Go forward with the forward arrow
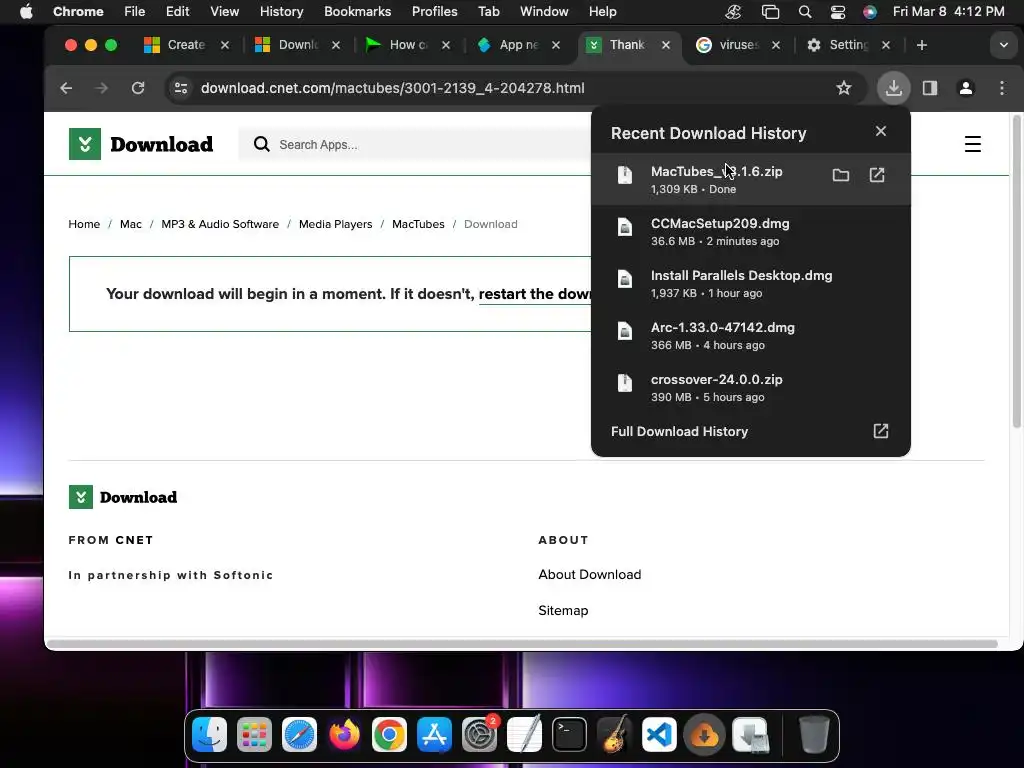Screen dimensions: 1024x768 pyautogui.click(x=101, y=88)
